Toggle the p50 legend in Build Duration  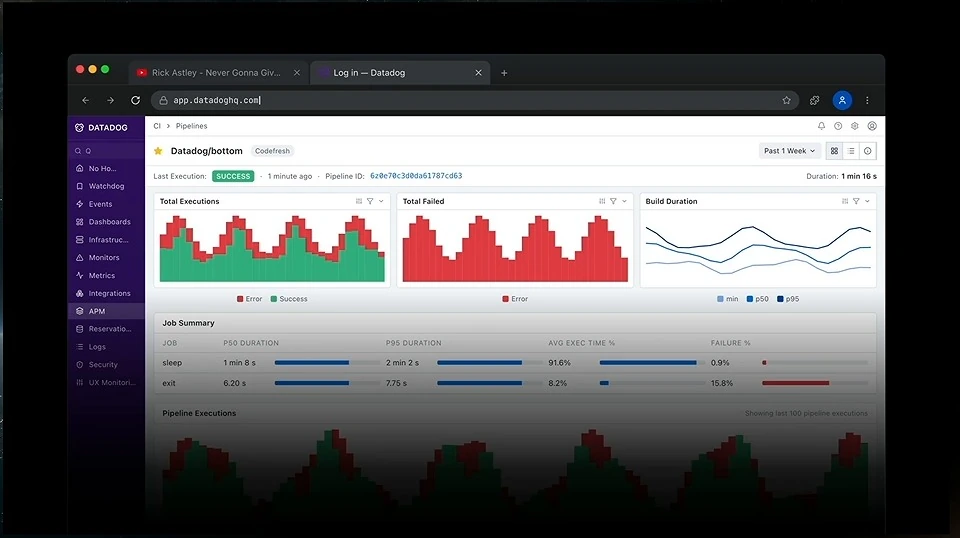pyautogui.click(x=757, y=299)
